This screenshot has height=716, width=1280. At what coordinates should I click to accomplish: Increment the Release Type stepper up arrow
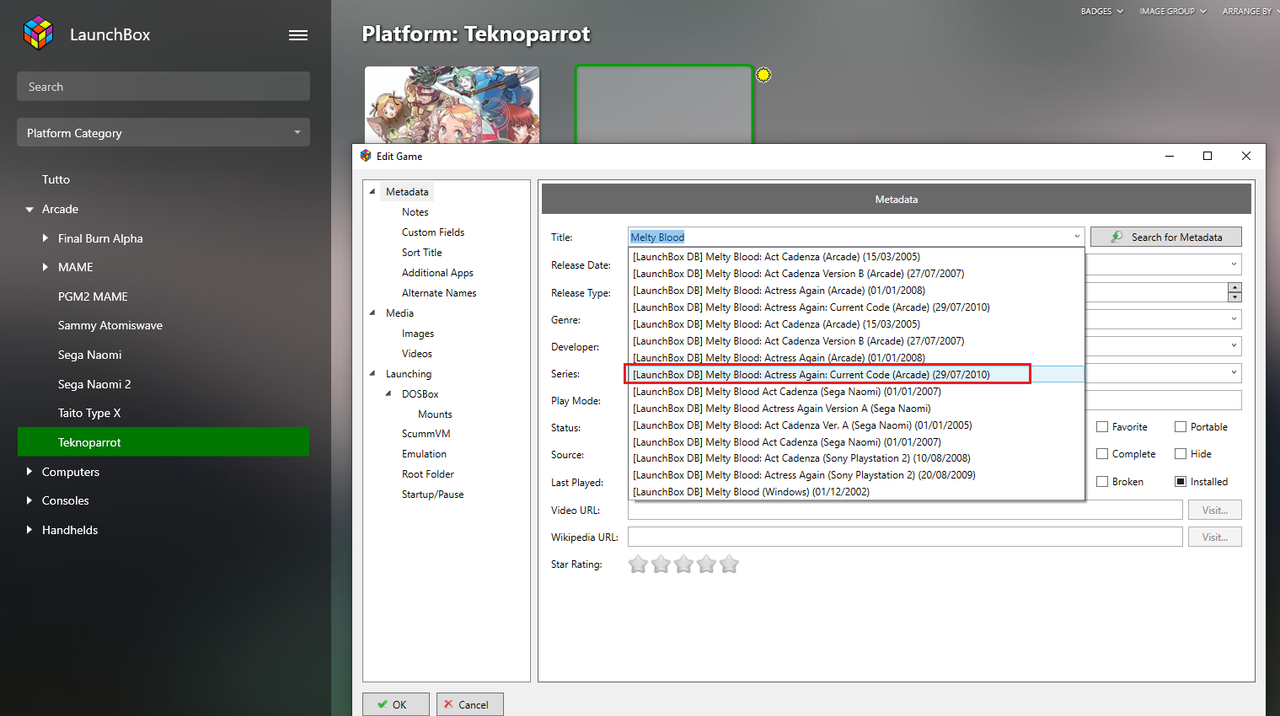tap(1235, 288)
